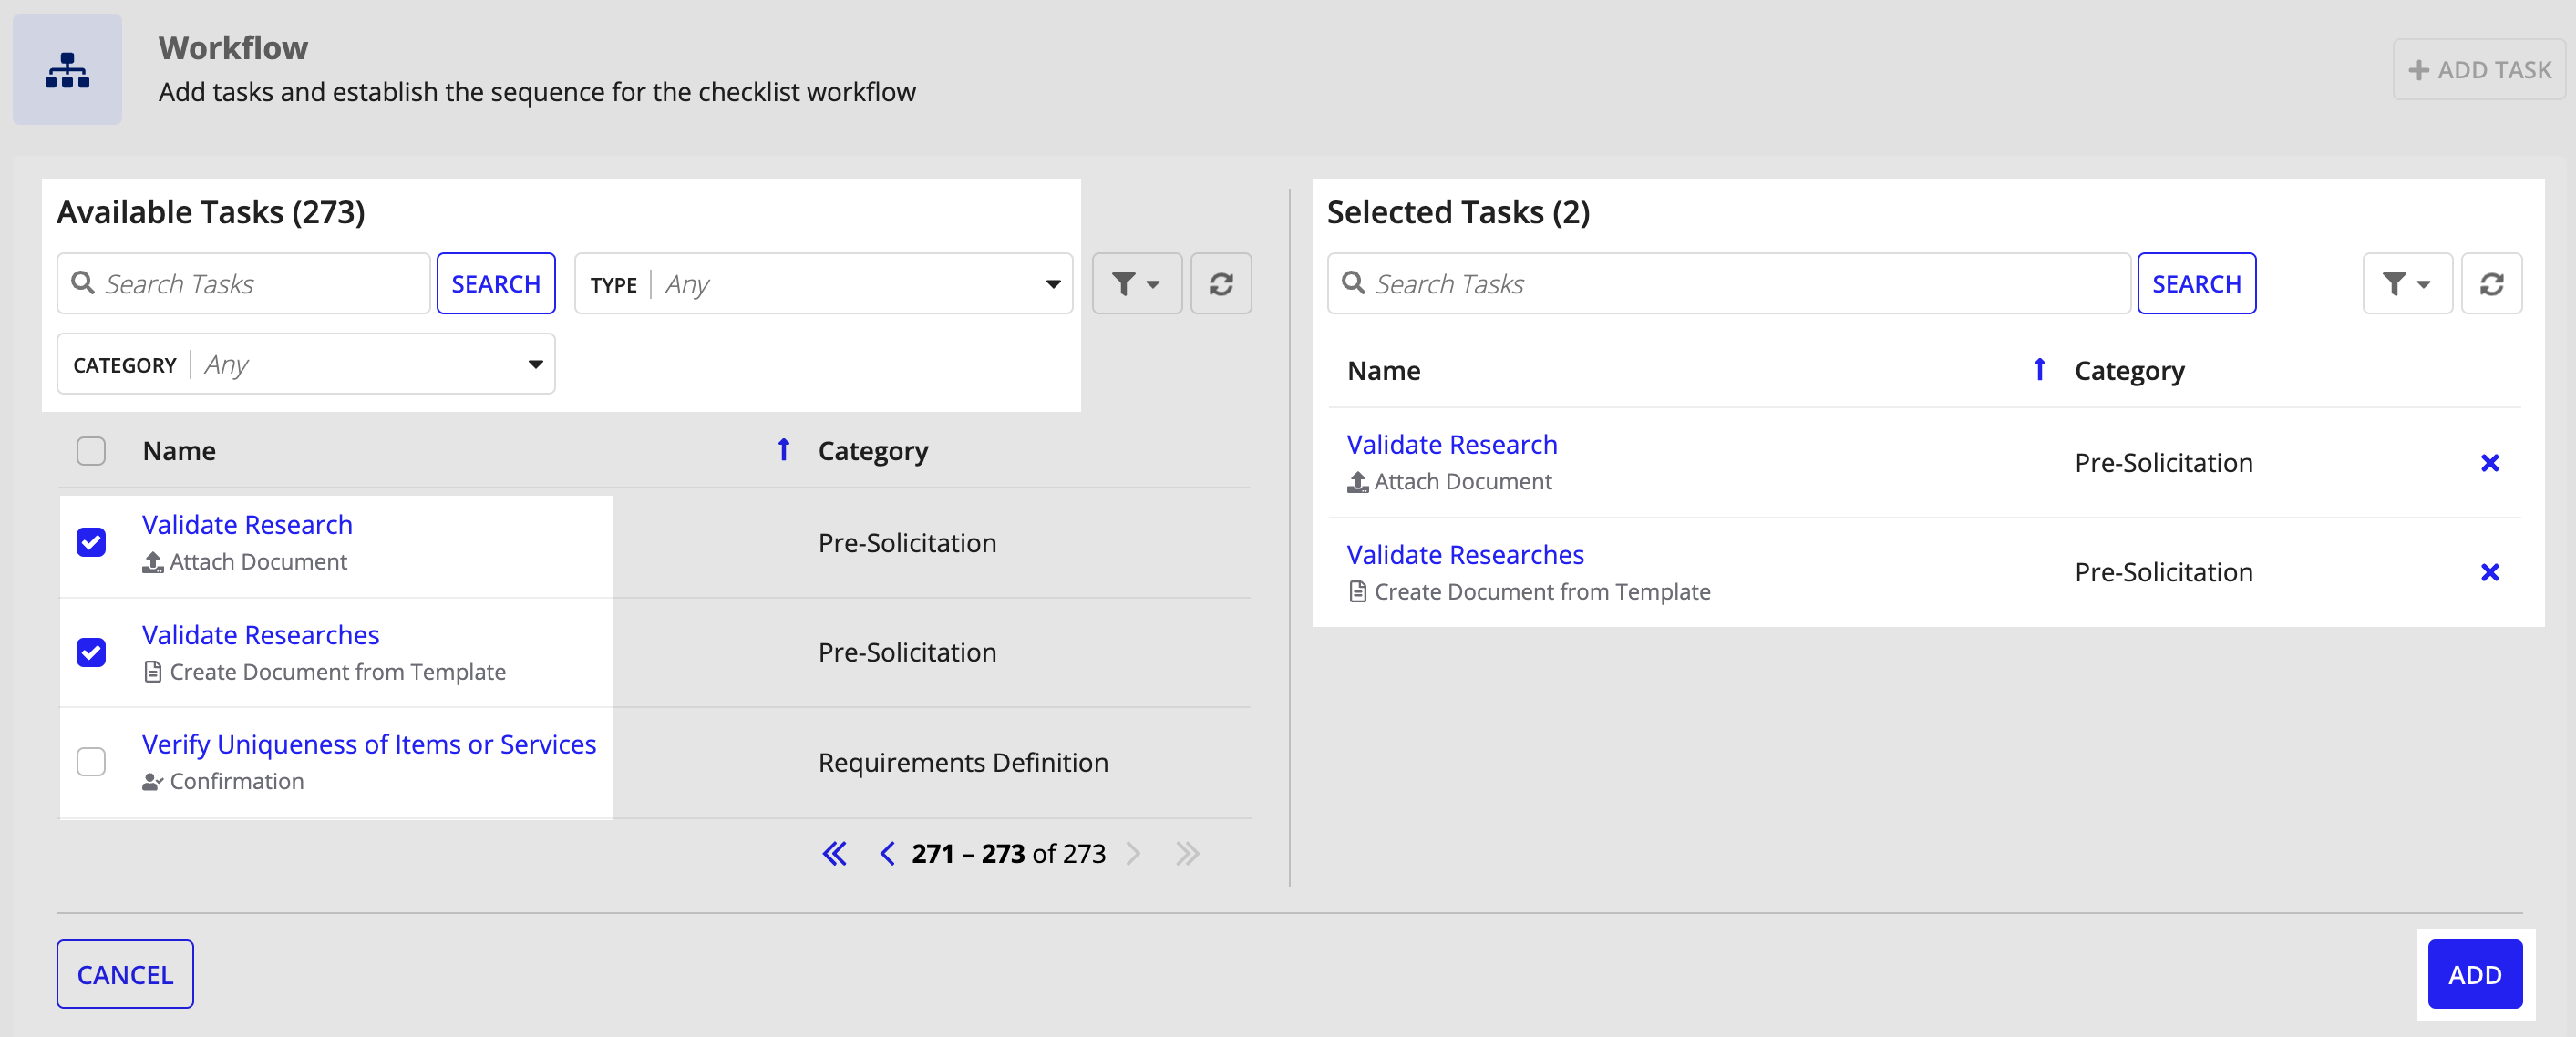2576x1037 pixels.
Task: Go to previous page of tasks
Action: pyautogui.click(x=886, y=853)
